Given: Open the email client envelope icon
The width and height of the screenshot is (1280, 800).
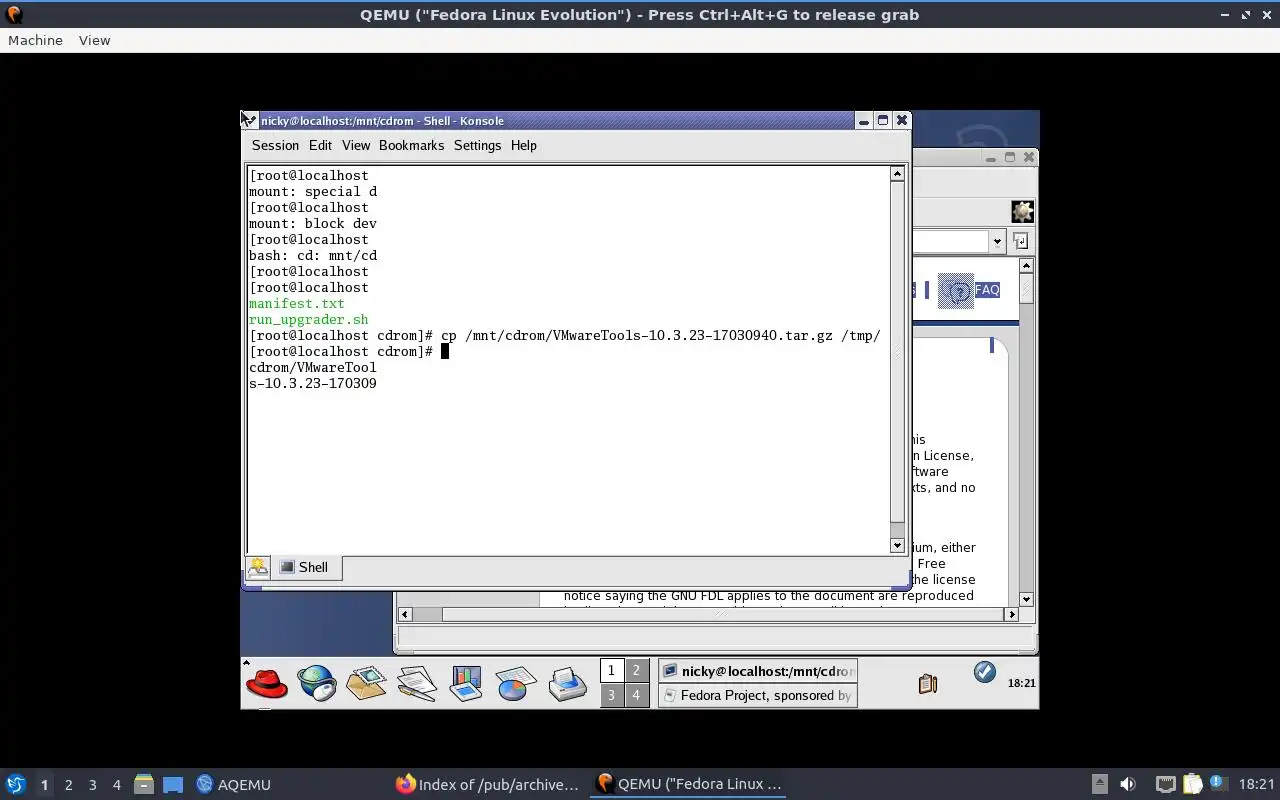Looking at the screenshot, I should click(366, 684).
